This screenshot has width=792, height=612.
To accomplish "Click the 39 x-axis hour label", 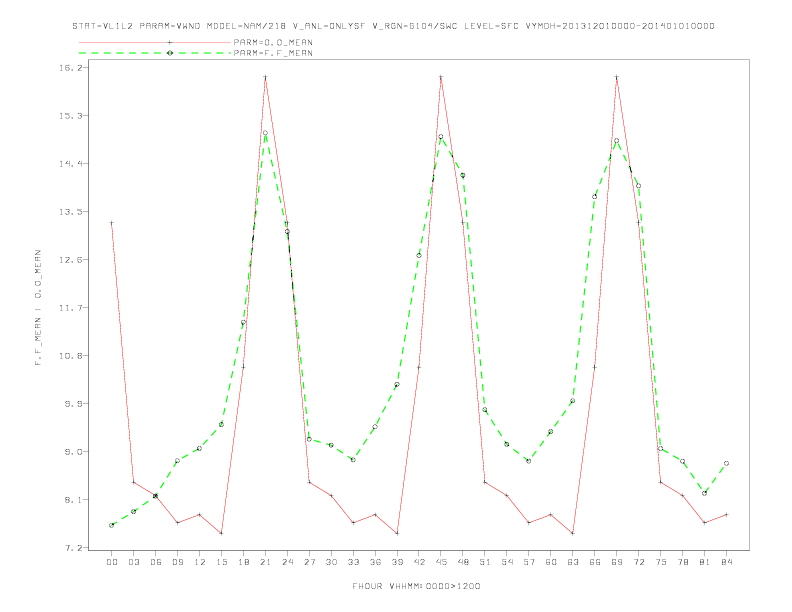I will coord(397,562).
